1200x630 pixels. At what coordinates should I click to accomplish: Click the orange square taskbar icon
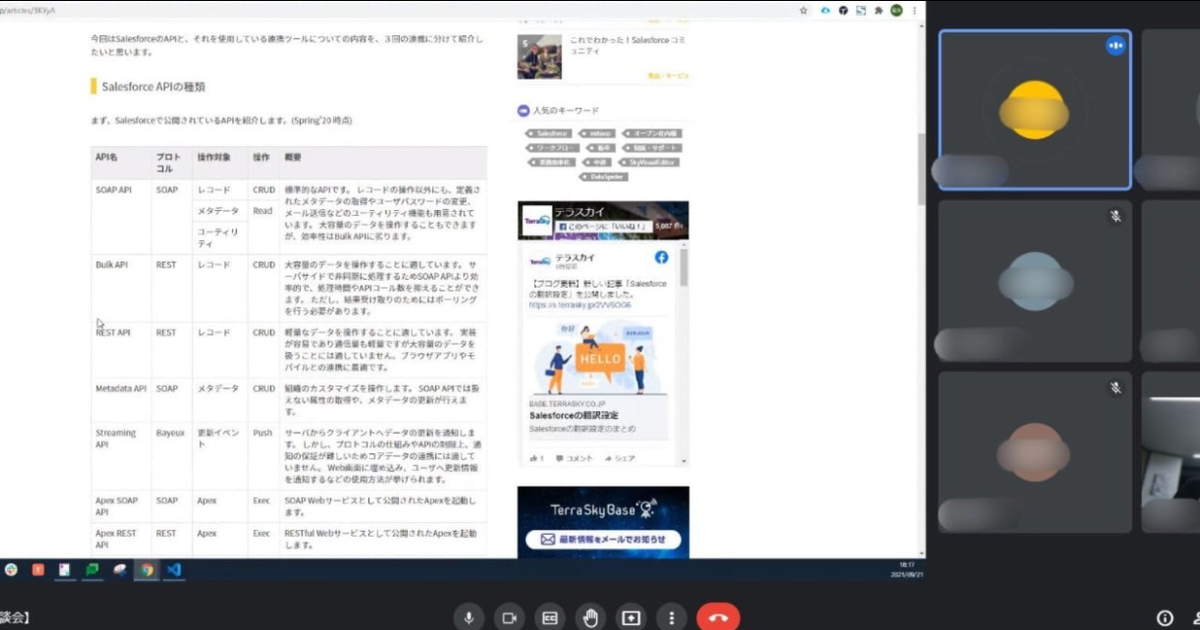pyautogui.click(x=38, y=569)
